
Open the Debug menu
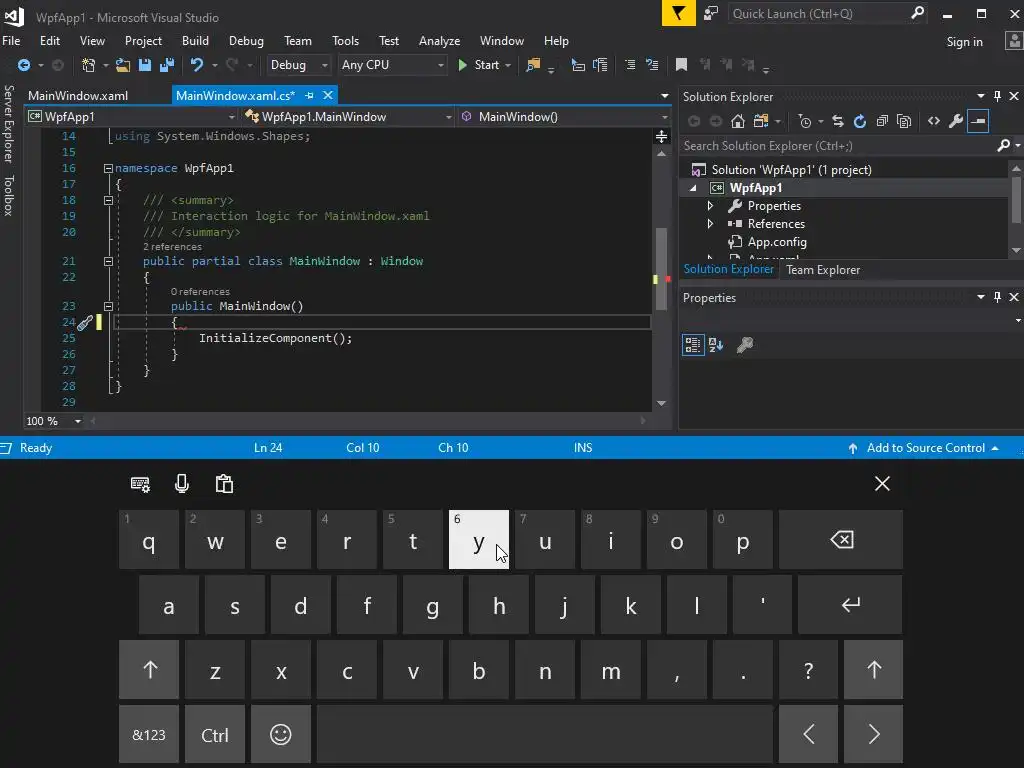pyautogui.click(x=246, y=40)
